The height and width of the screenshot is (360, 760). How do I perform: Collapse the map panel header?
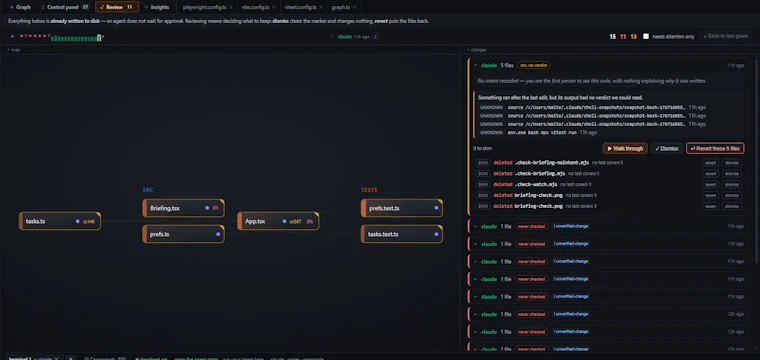click(14, 50)
